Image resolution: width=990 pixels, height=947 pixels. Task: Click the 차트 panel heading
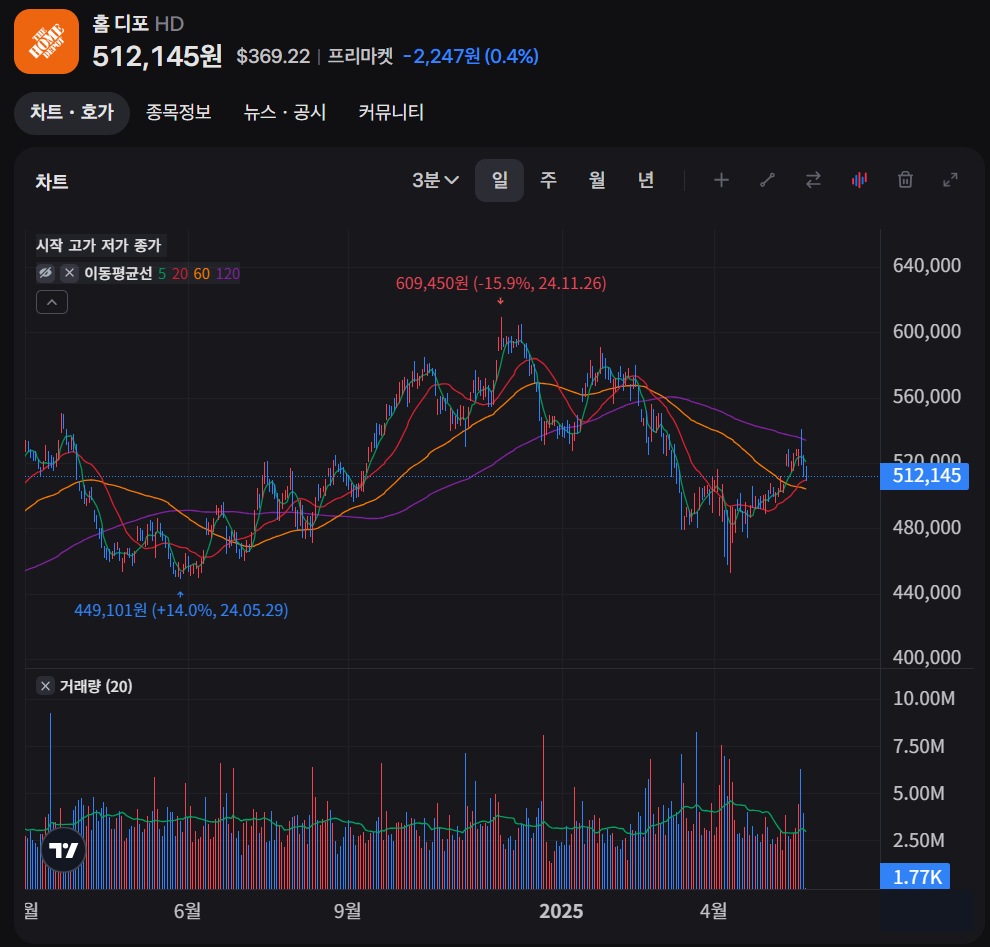coord(52,182)
